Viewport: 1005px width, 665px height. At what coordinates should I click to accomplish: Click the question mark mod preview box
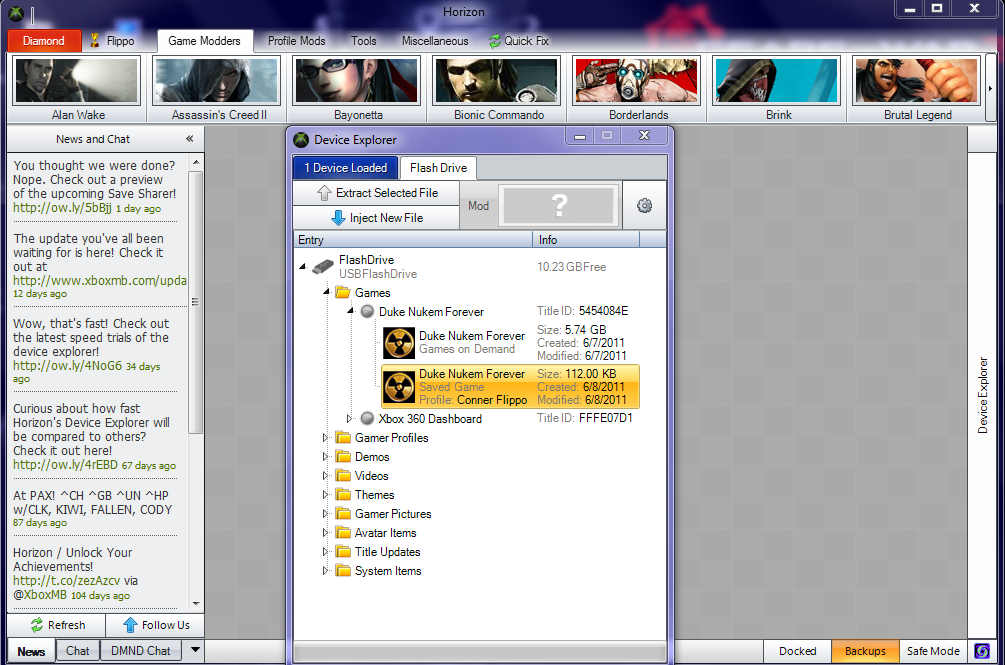[560, 206]
